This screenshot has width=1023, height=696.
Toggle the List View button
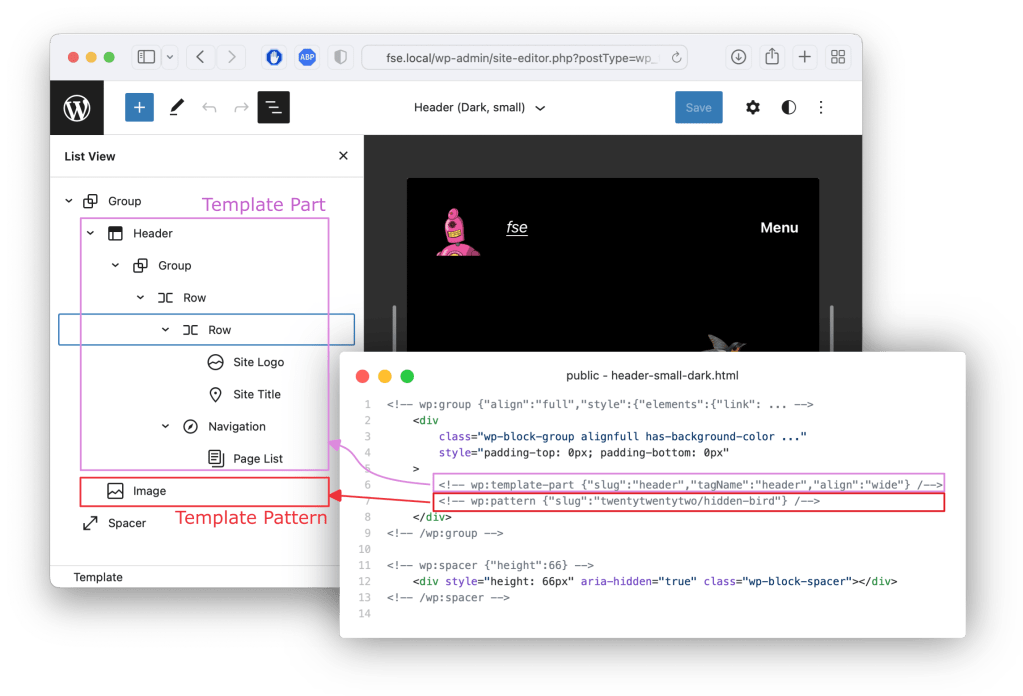tap(273, 108)
